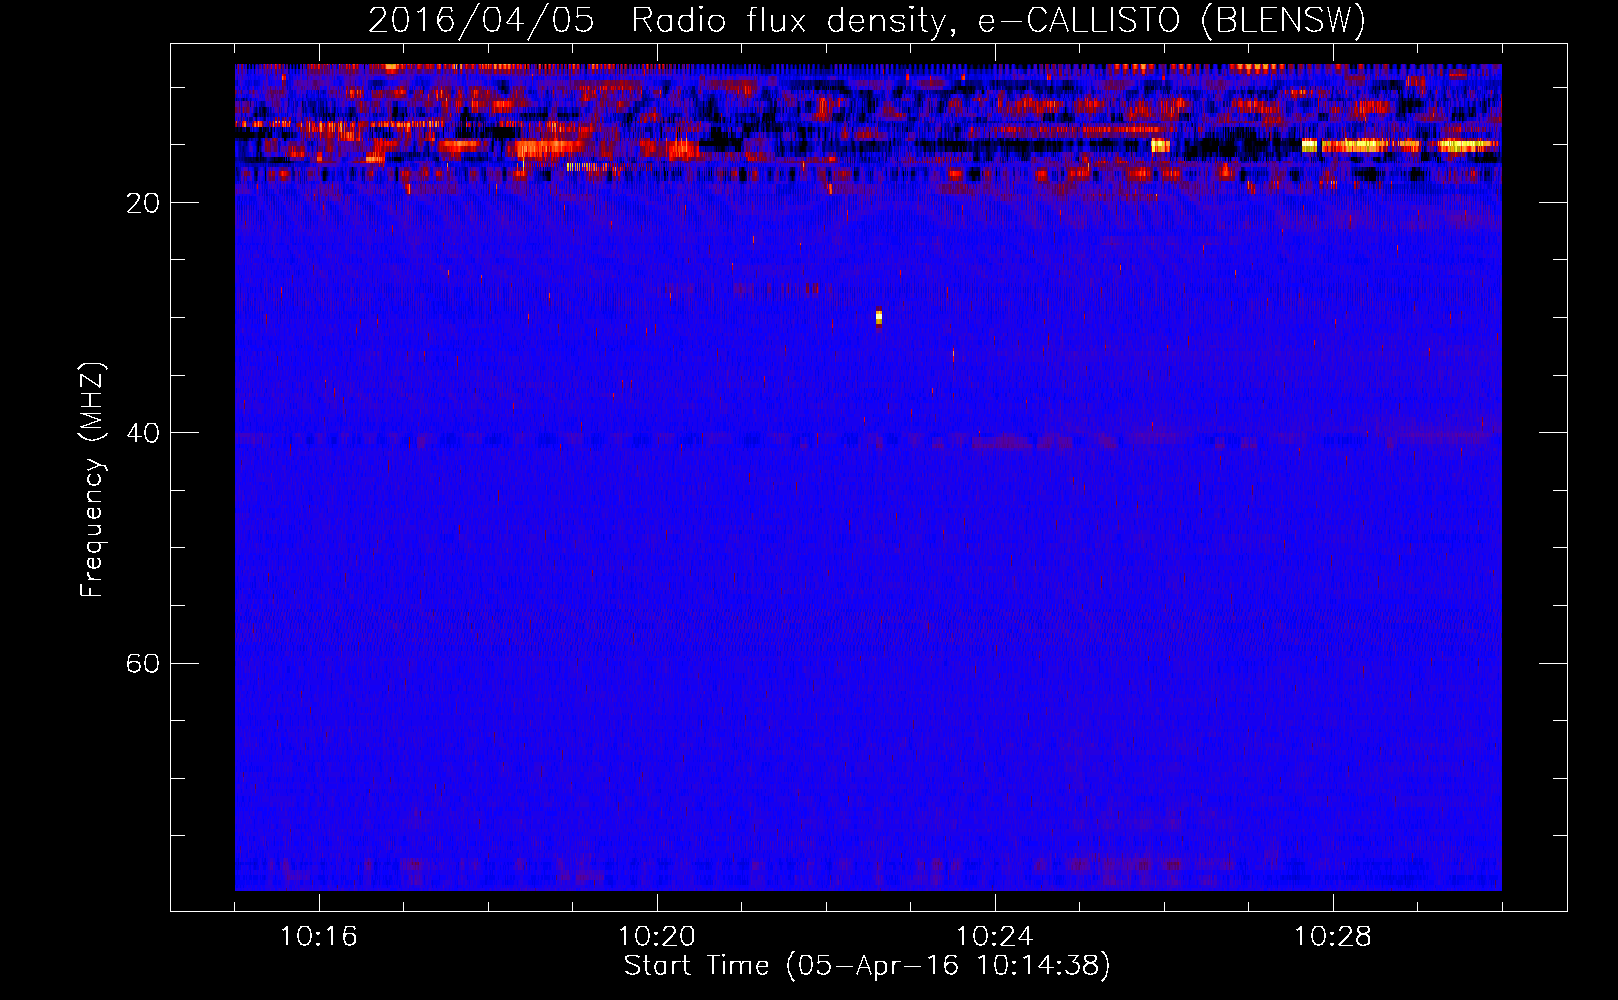The width and height of the screenshot is (1618, 1000).
Task: Click the "Frequency (MHZ)" y-axis label
Action: pyautogui.click(x=92, y=480)
